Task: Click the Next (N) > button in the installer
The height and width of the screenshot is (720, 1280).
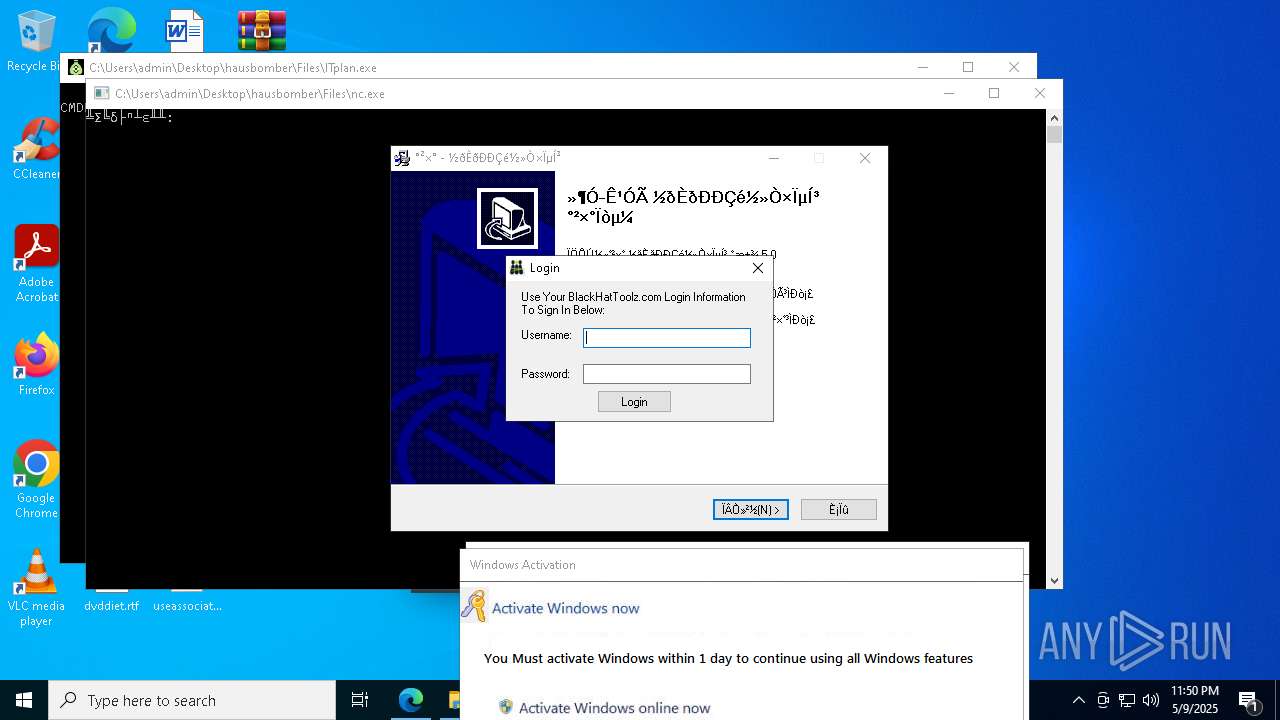Action: (x=751, y=510)
